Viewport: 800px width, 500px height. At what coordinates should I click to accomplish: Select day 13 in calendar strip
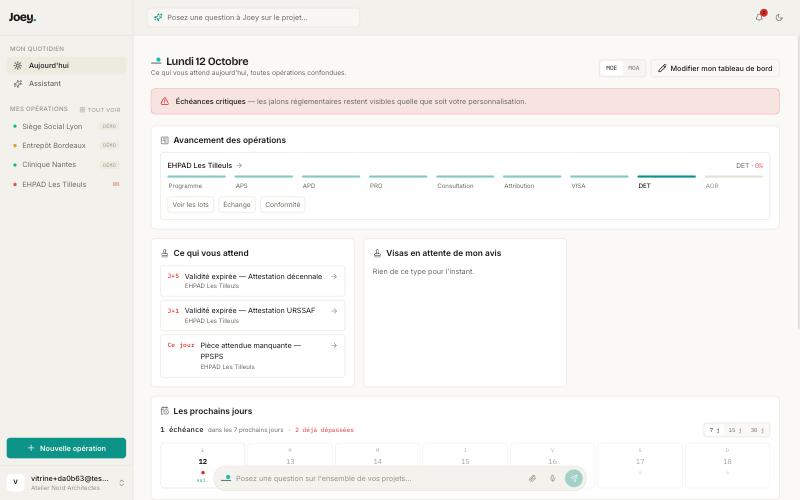(x=290, y=465)
